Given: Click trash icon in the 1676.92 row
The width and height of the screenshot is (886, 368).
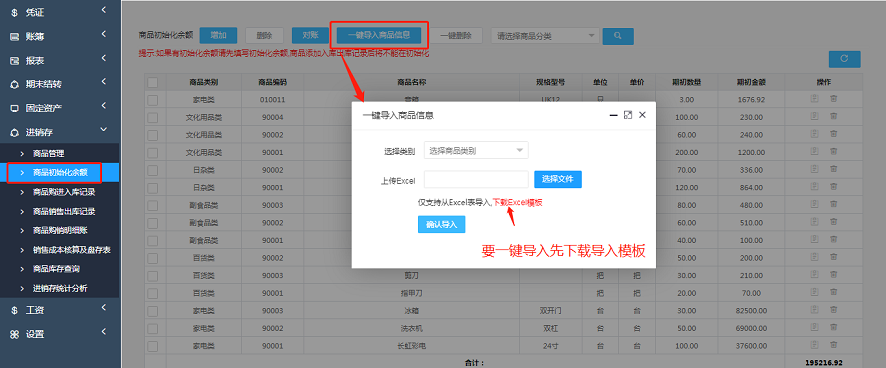Looking at the screenshot, I should (833, 99).
